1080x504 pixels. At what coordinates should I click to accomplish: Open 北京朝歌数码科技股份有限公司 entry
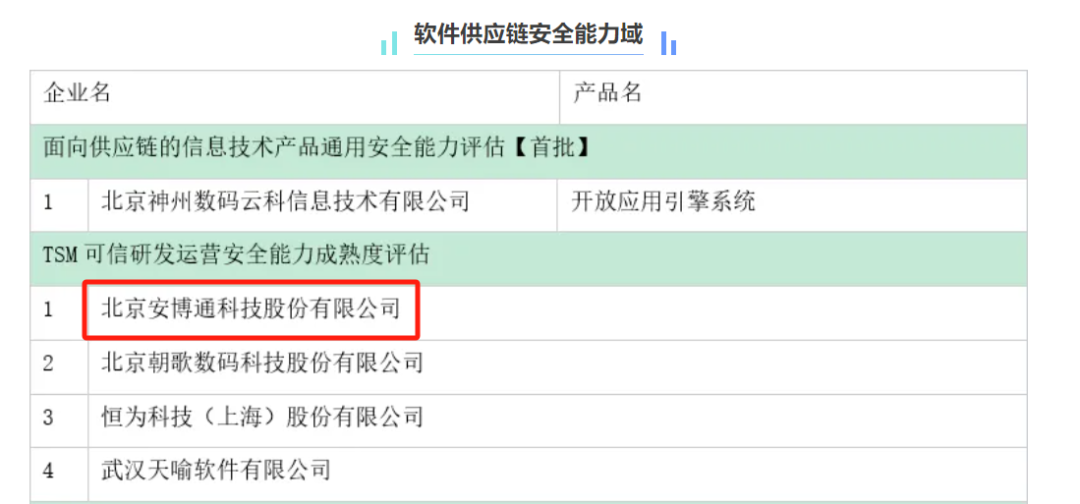pyautogui.click(x=262, y=363)
